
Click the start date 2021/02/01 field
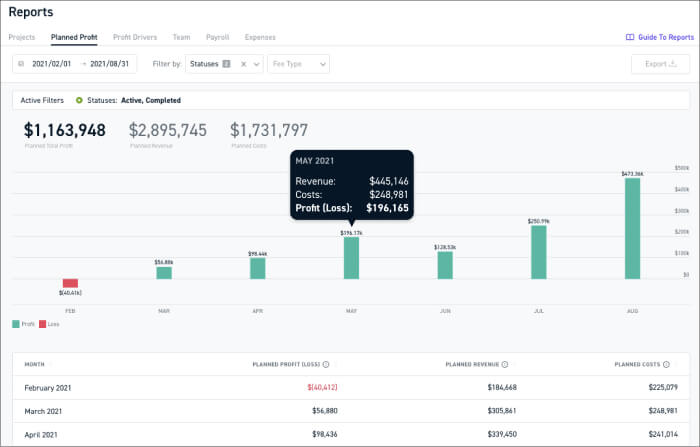[x=53, y=64]
